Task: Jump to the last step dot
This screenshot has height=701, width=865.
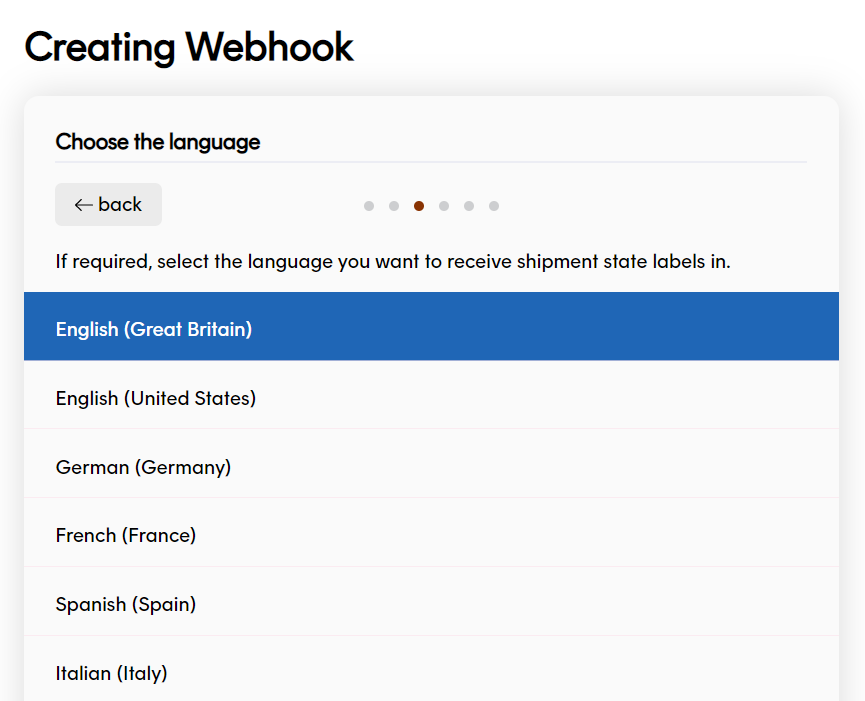Action: pyautogui.click(x=494, y=206)
